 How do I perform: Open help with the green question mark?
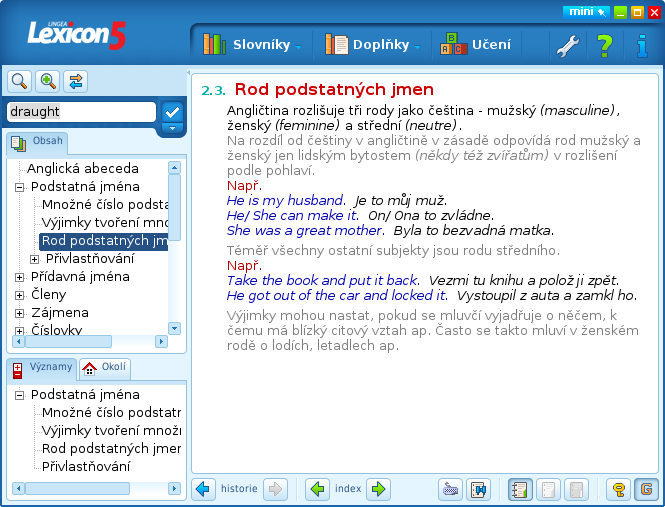click(604, 45)
